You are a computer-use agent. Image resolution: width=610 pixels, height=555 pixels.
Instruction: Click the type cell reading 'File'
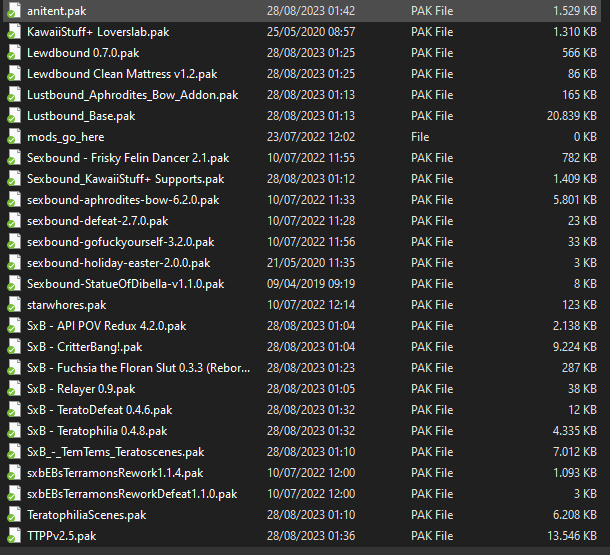click(x=420, y=137)
